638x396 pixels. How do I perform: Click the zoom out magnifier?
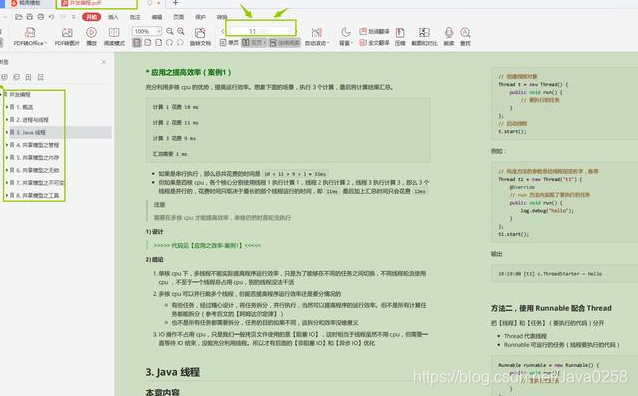(170, 31)
